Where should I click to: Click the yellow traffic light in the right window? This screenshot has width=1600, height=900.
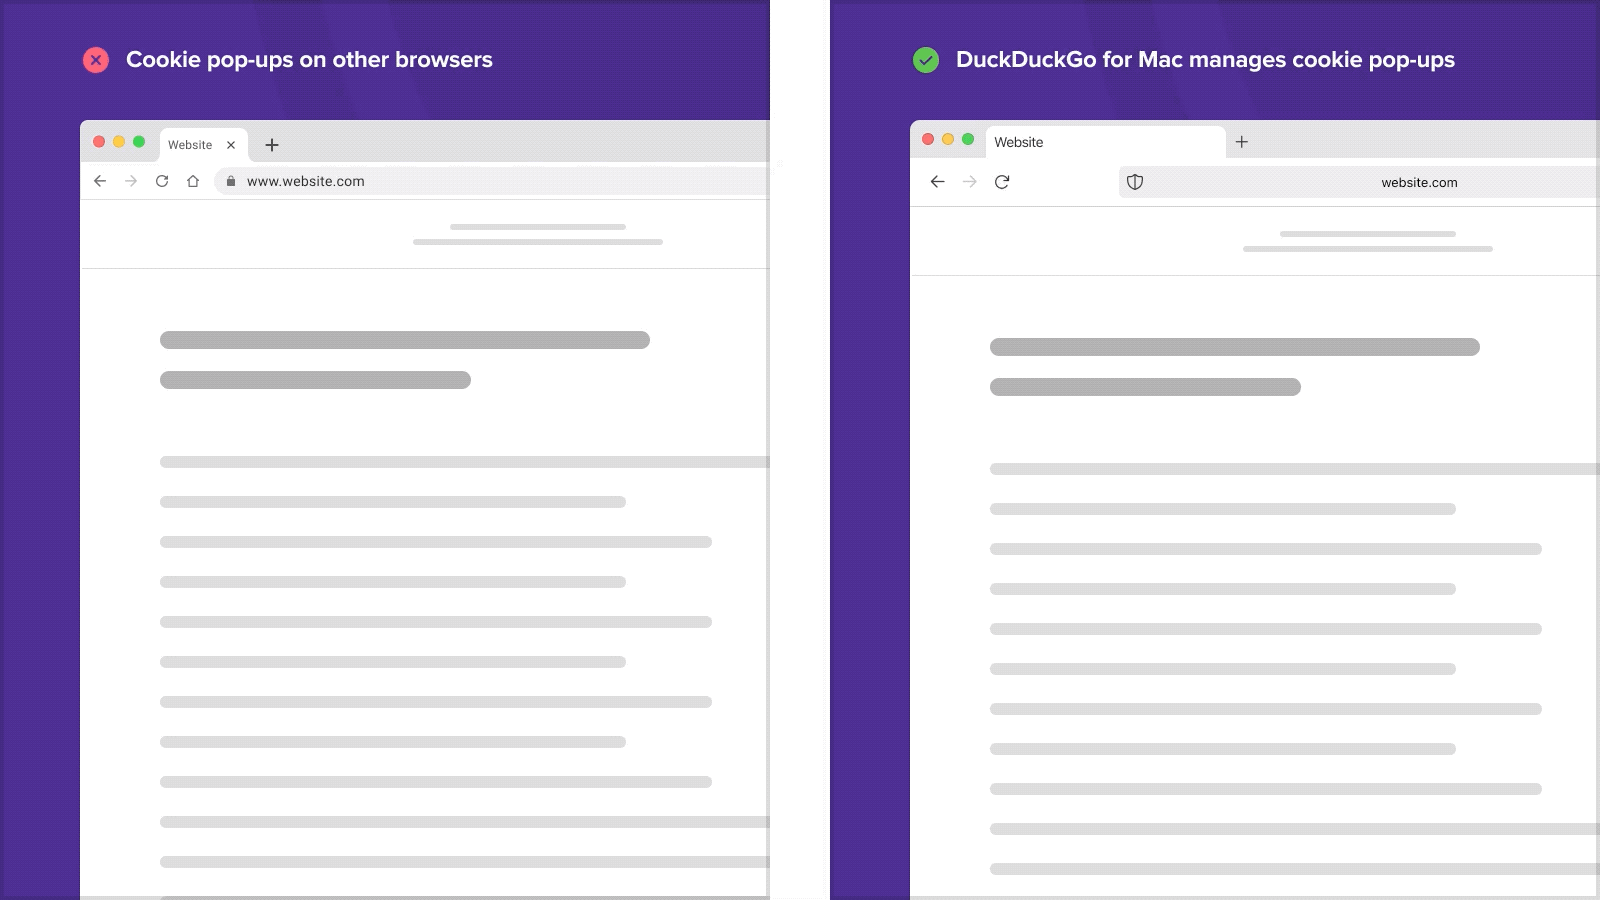(x=949, y=138)
